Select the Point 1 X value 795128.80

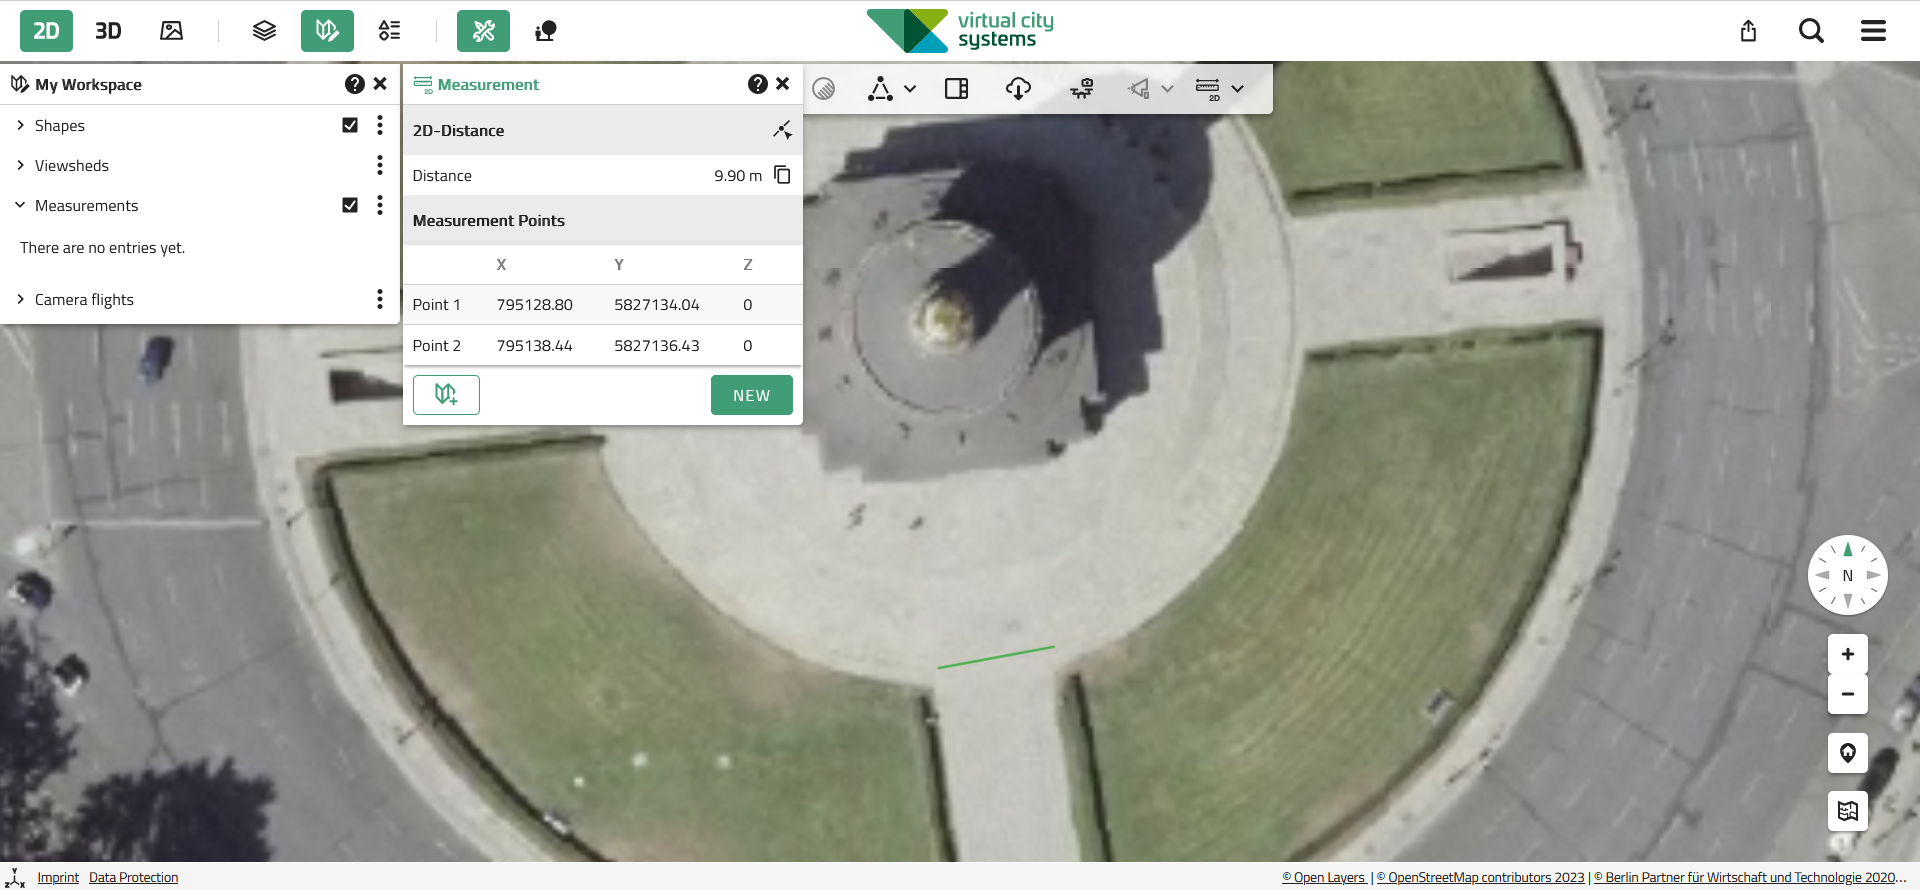tap(535, 305)
